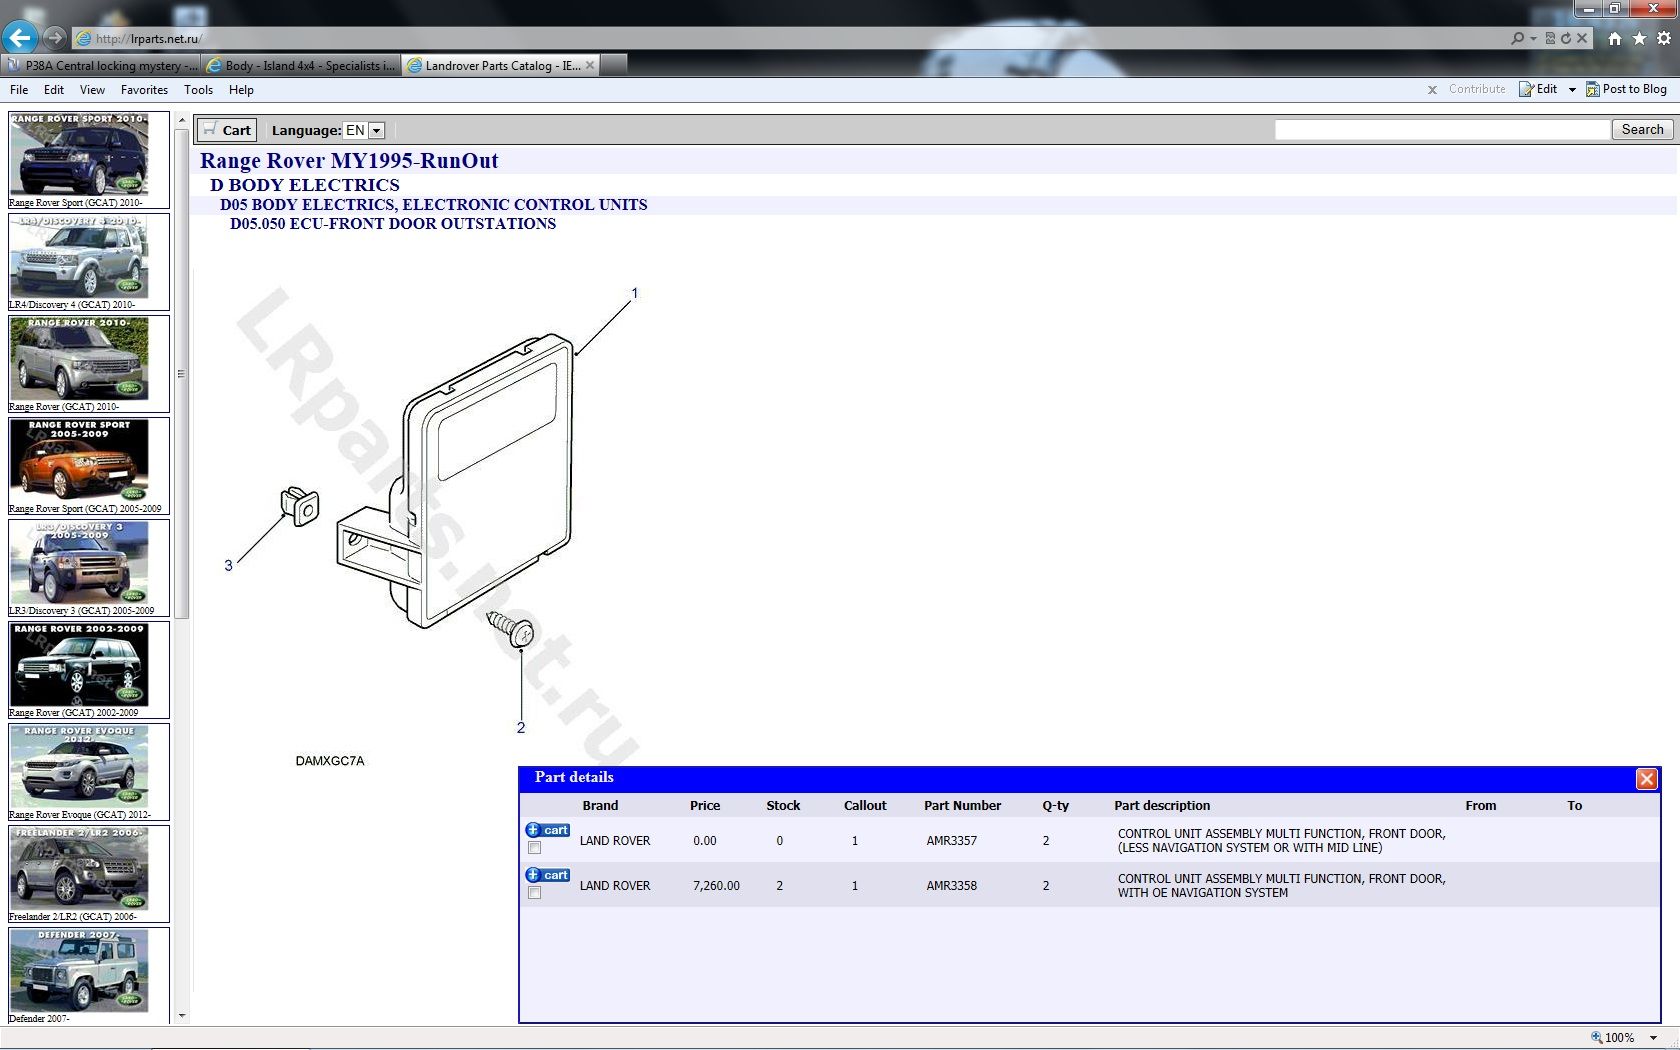Go back using the browser back arrow
1680x1050 pixels.
point(19,38)
